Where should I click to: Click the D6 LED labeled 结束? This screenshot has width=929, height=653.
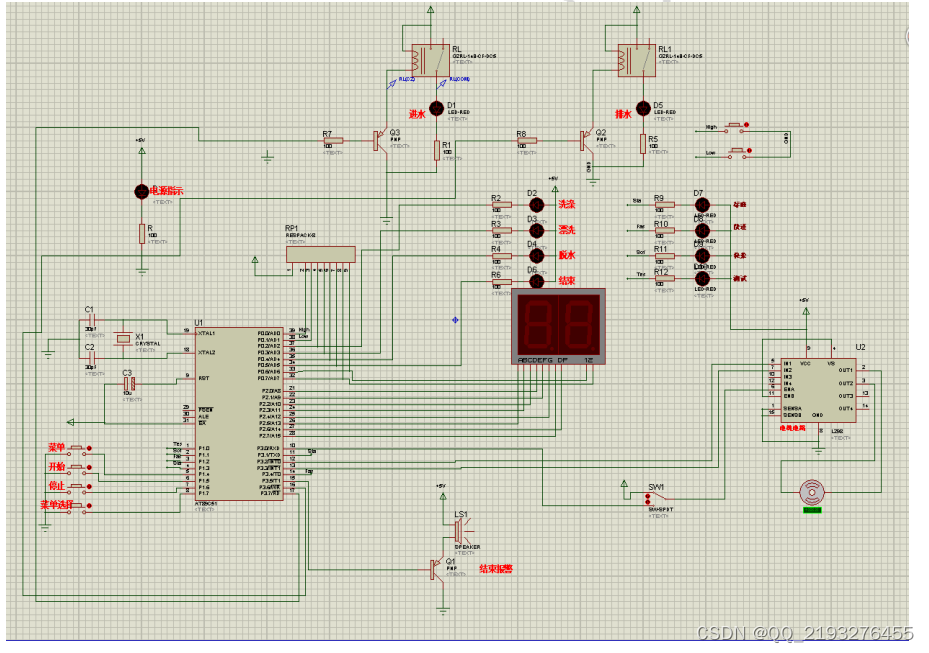pos(536,281)
